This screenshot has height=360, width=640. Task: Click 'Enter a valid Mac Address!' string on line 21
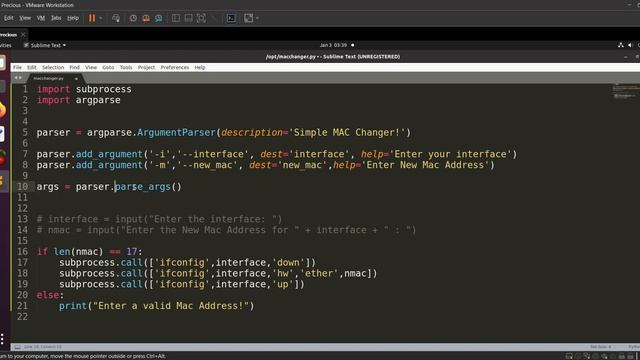(x=171, y=306)
